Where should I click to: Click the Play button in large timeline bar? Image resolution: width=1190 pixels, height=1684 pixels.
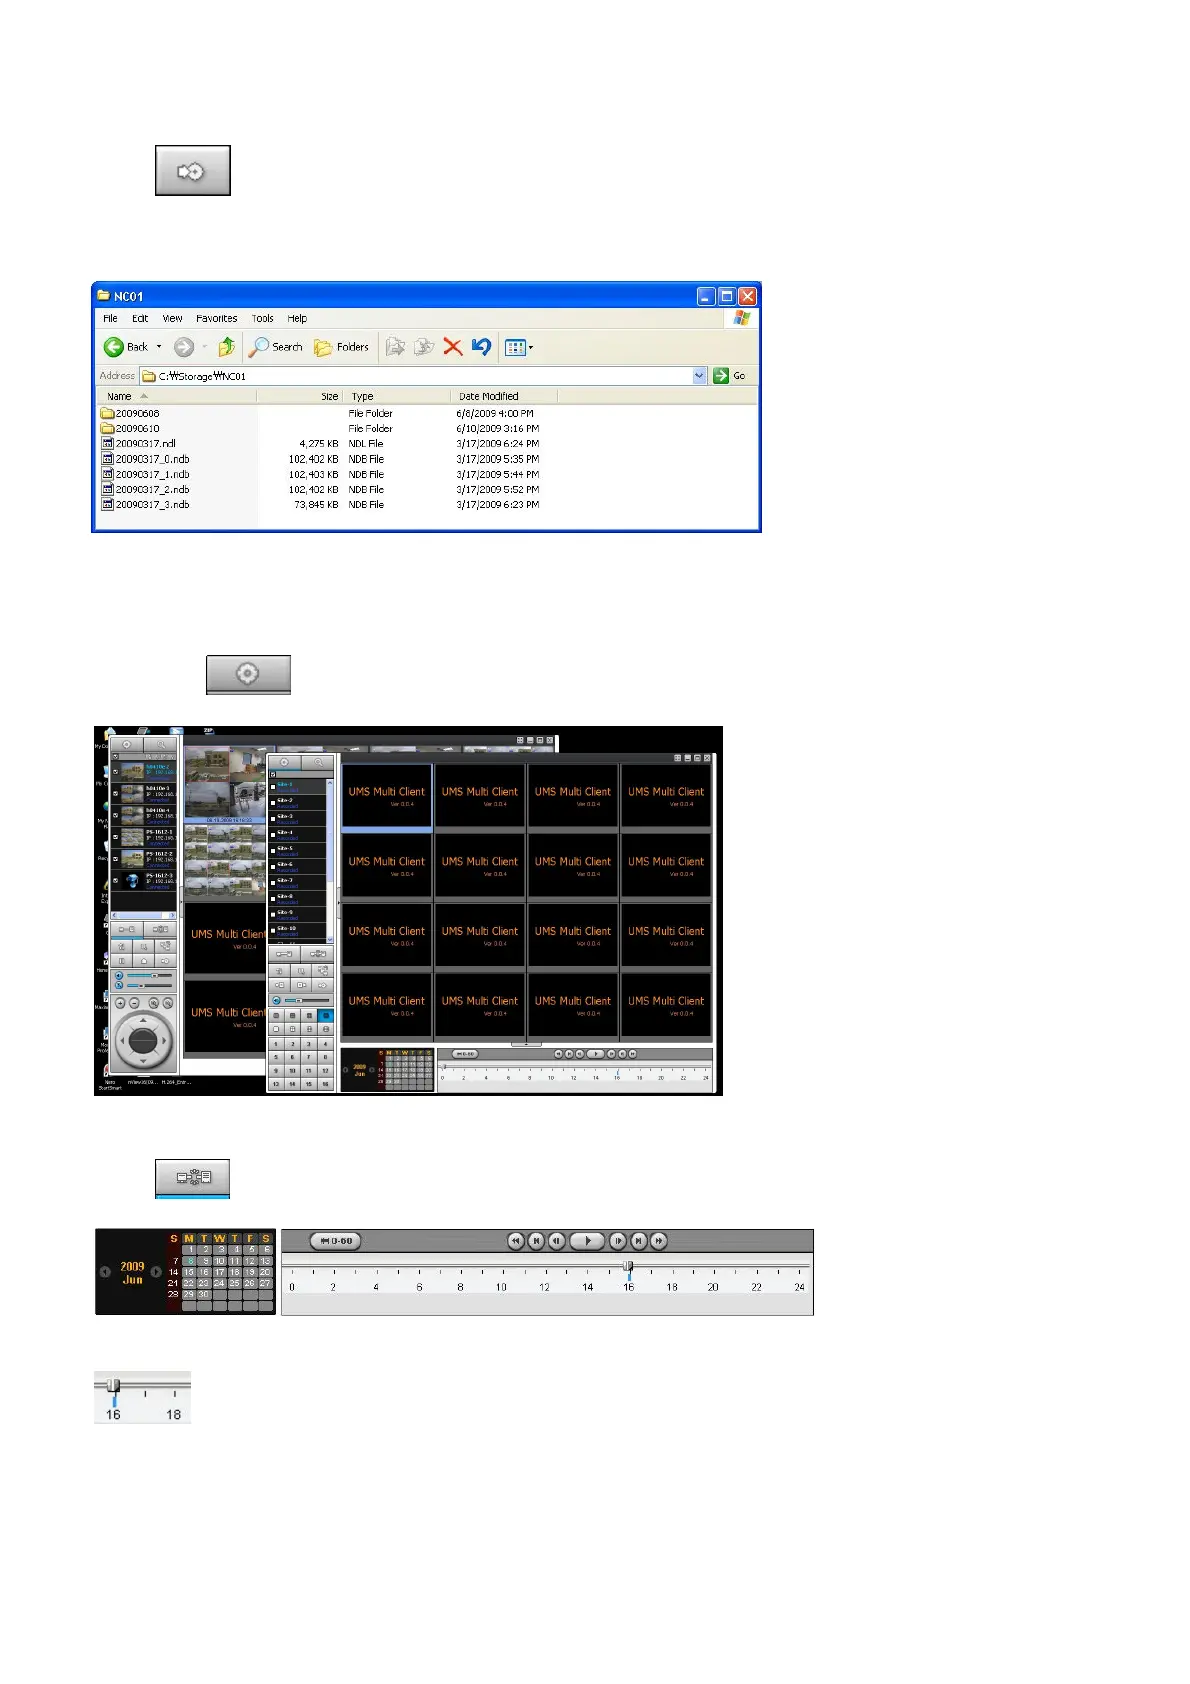click(588, 1241)
